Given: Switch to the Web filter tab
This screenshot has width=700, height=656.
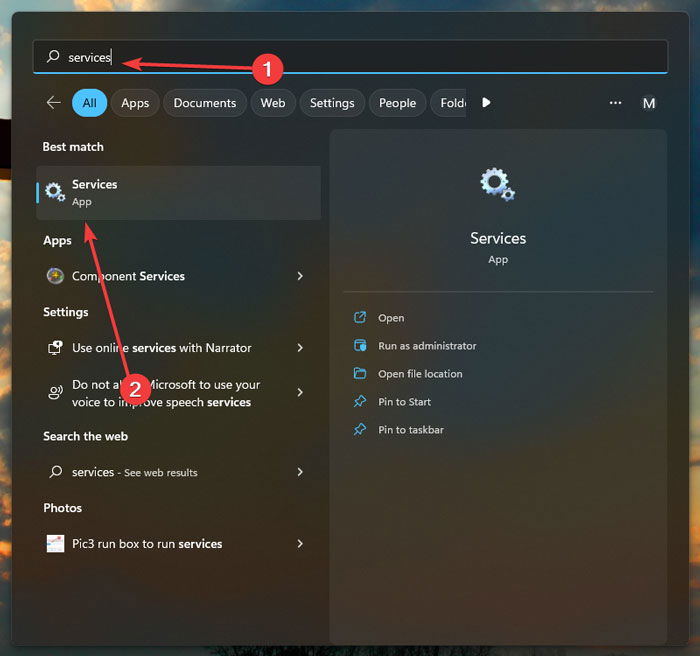Looking at the screenshot, I should [x=273, y=103].
